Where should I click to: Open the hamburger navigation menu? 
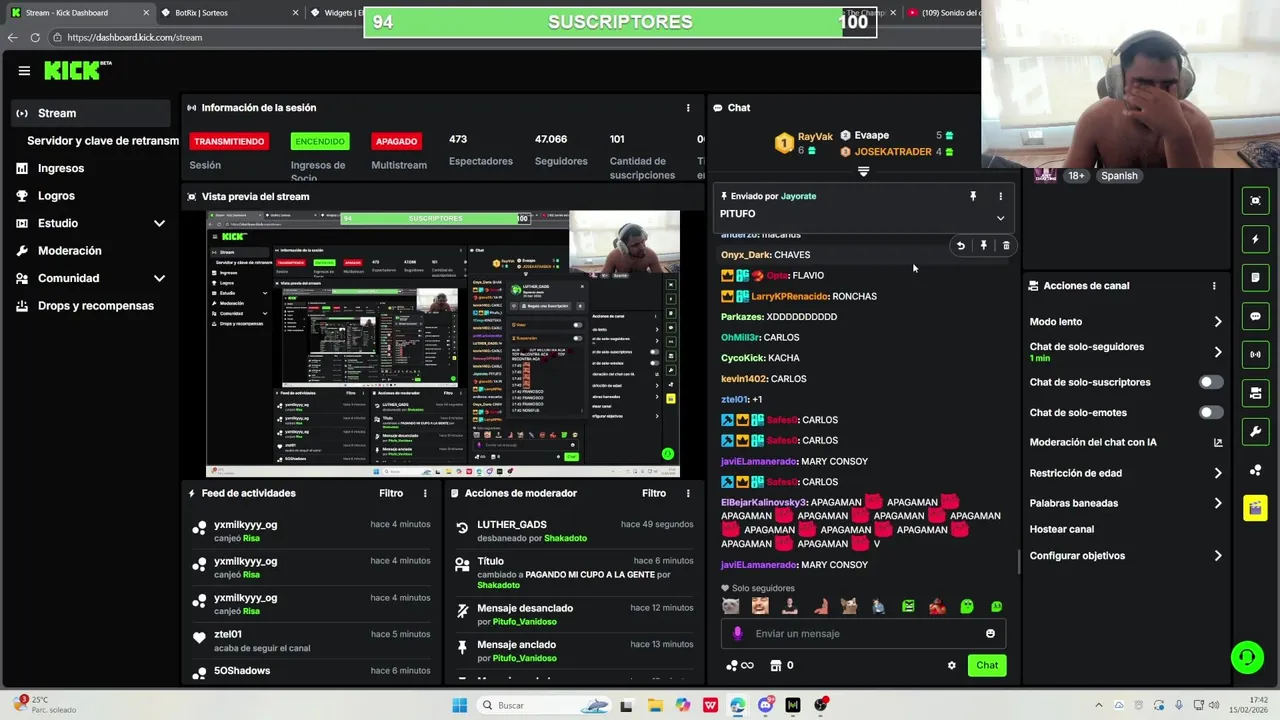(24, 71)
